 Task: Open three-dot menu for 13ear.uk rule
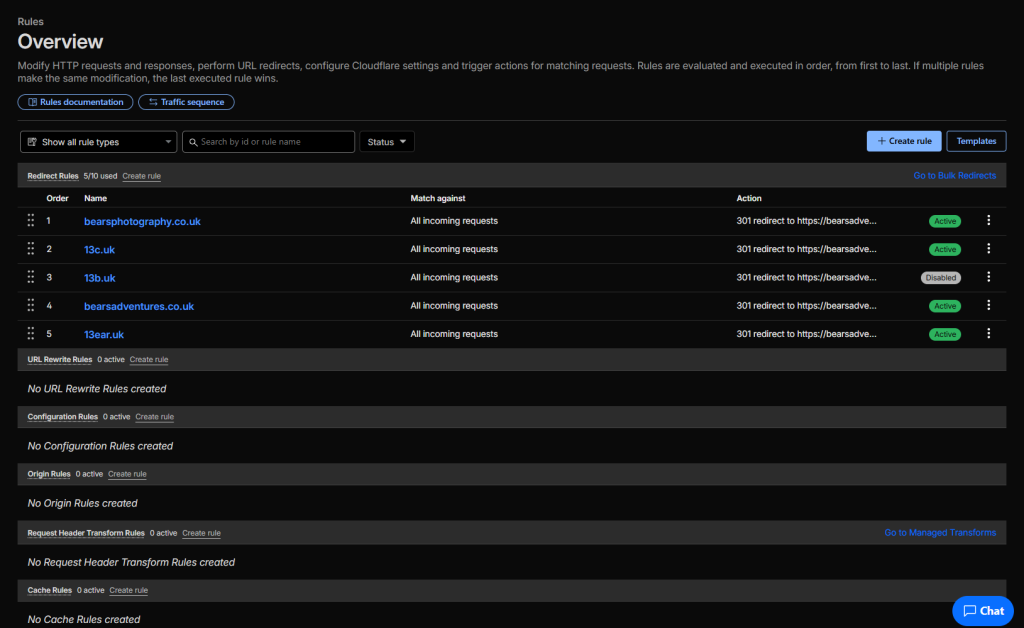pyautogui.click(x=988, y=334)
